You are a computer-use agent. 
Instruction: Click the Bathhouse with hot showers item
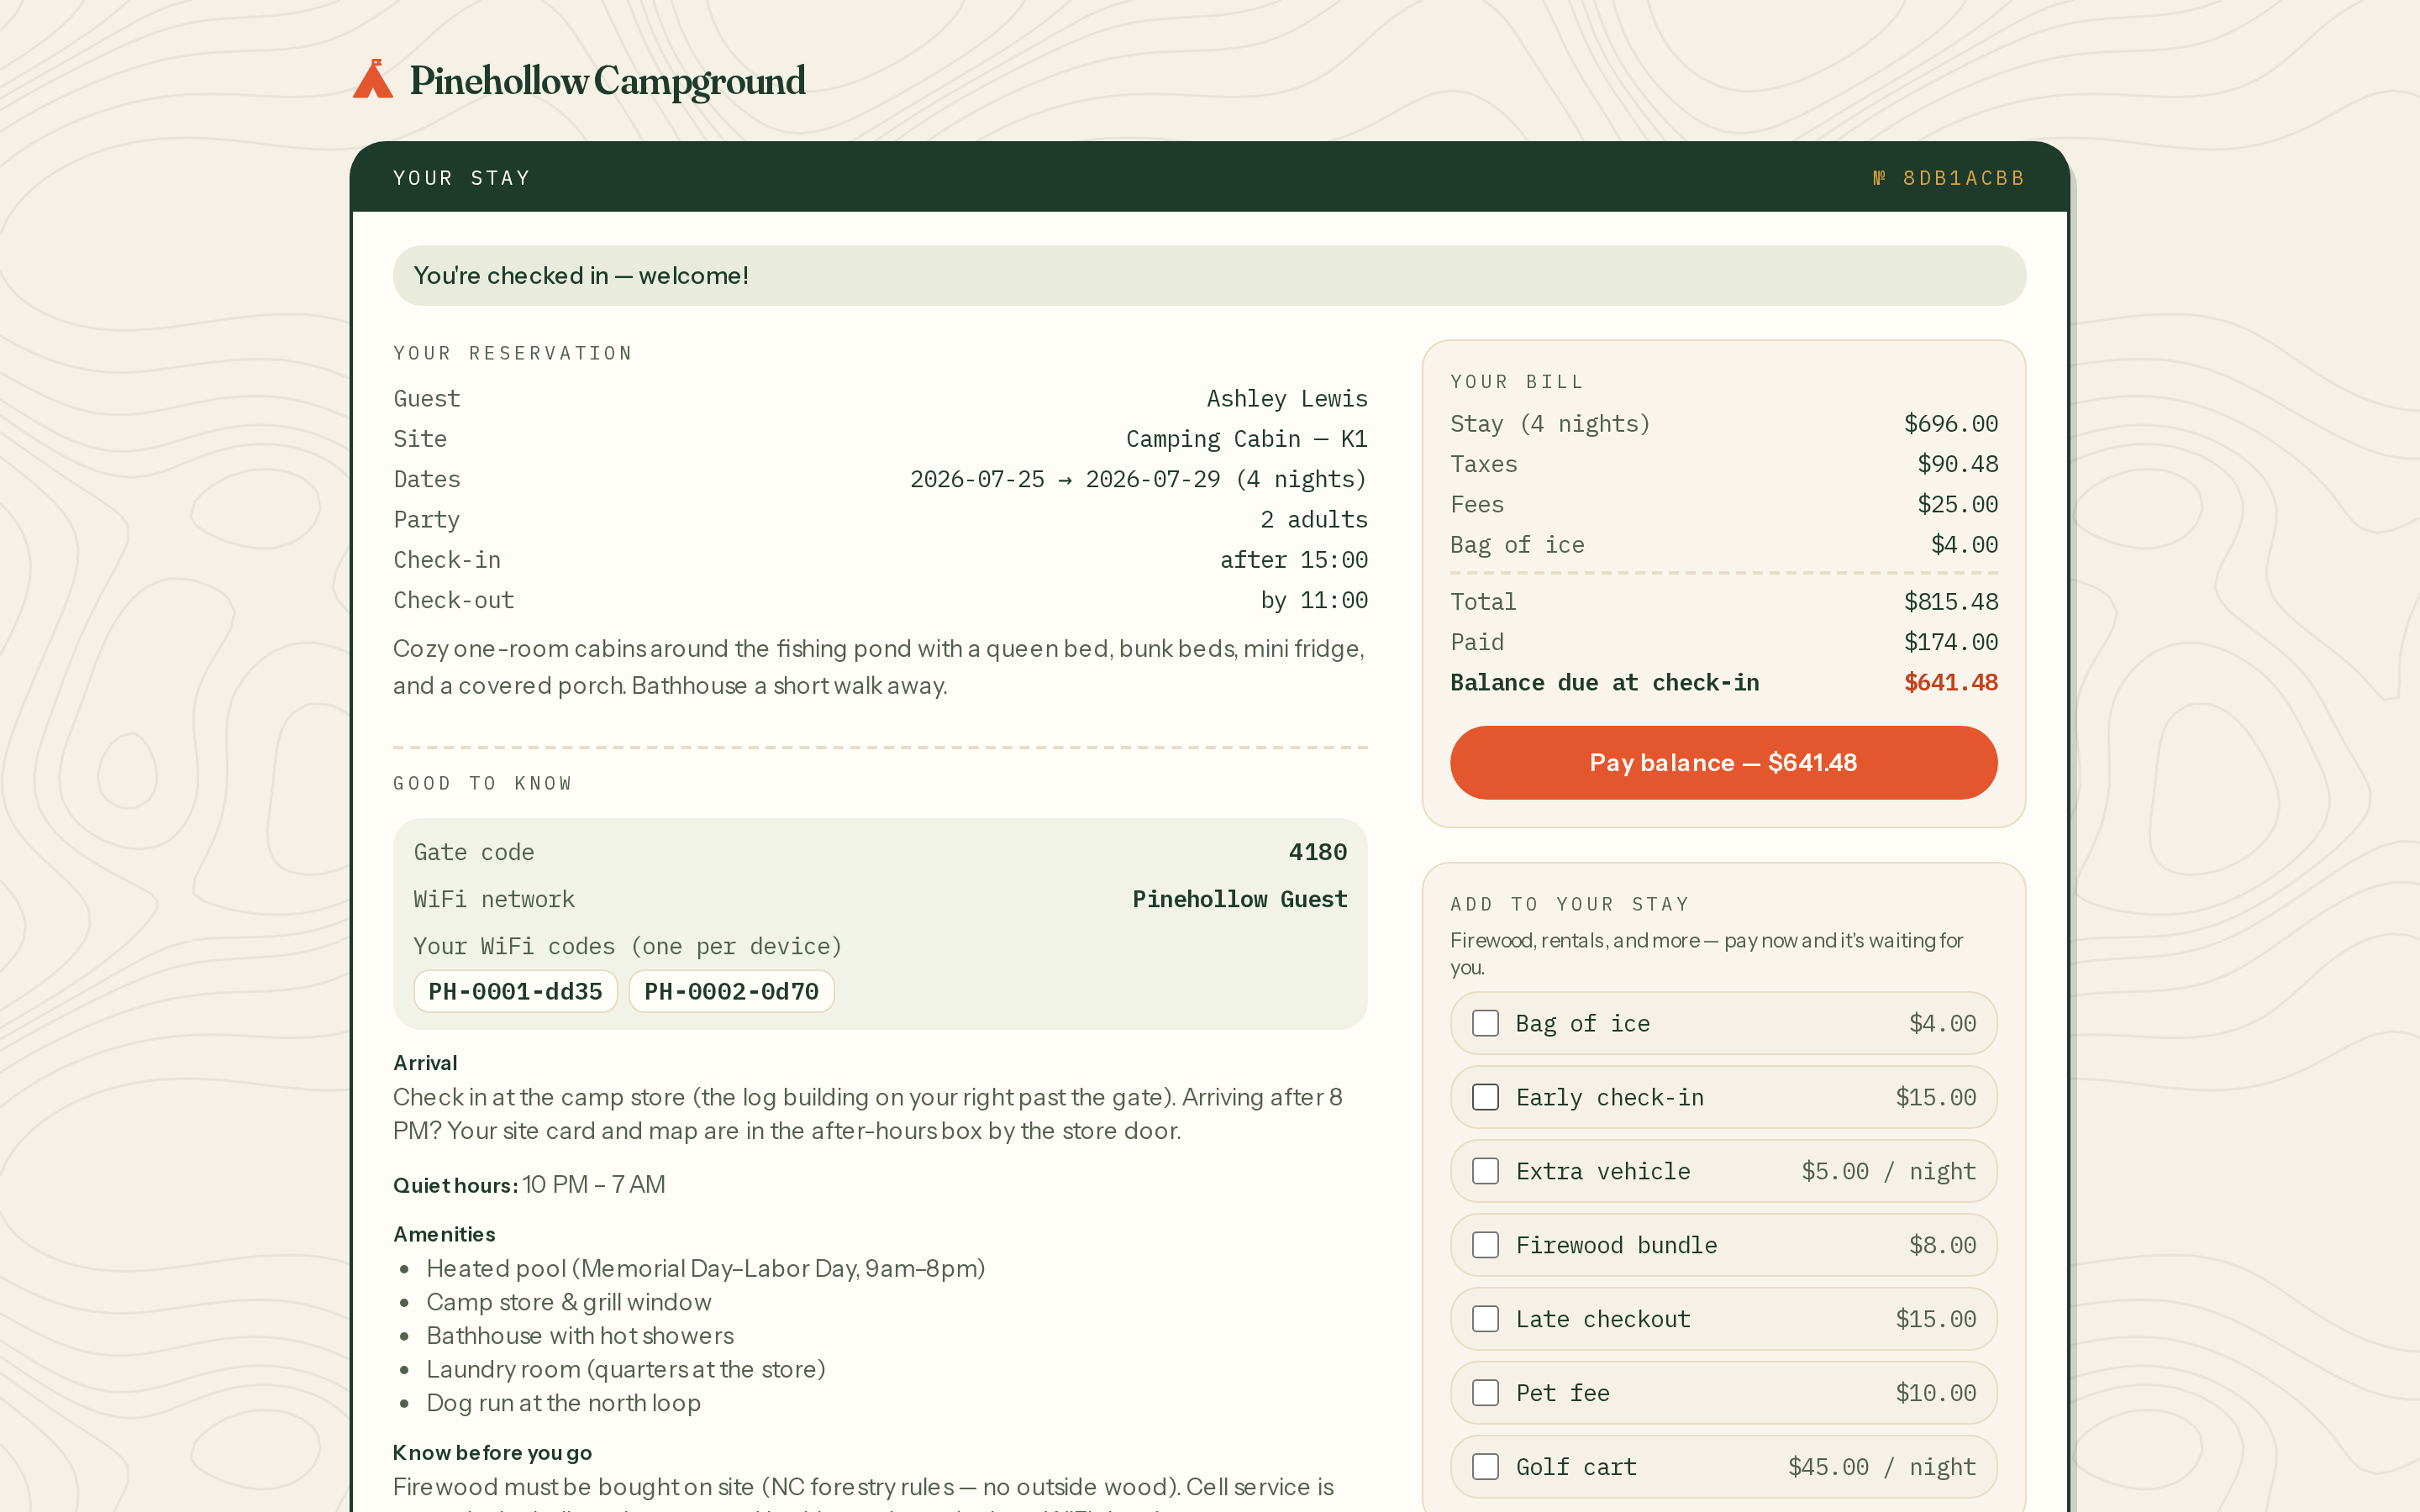(579, 1335)
